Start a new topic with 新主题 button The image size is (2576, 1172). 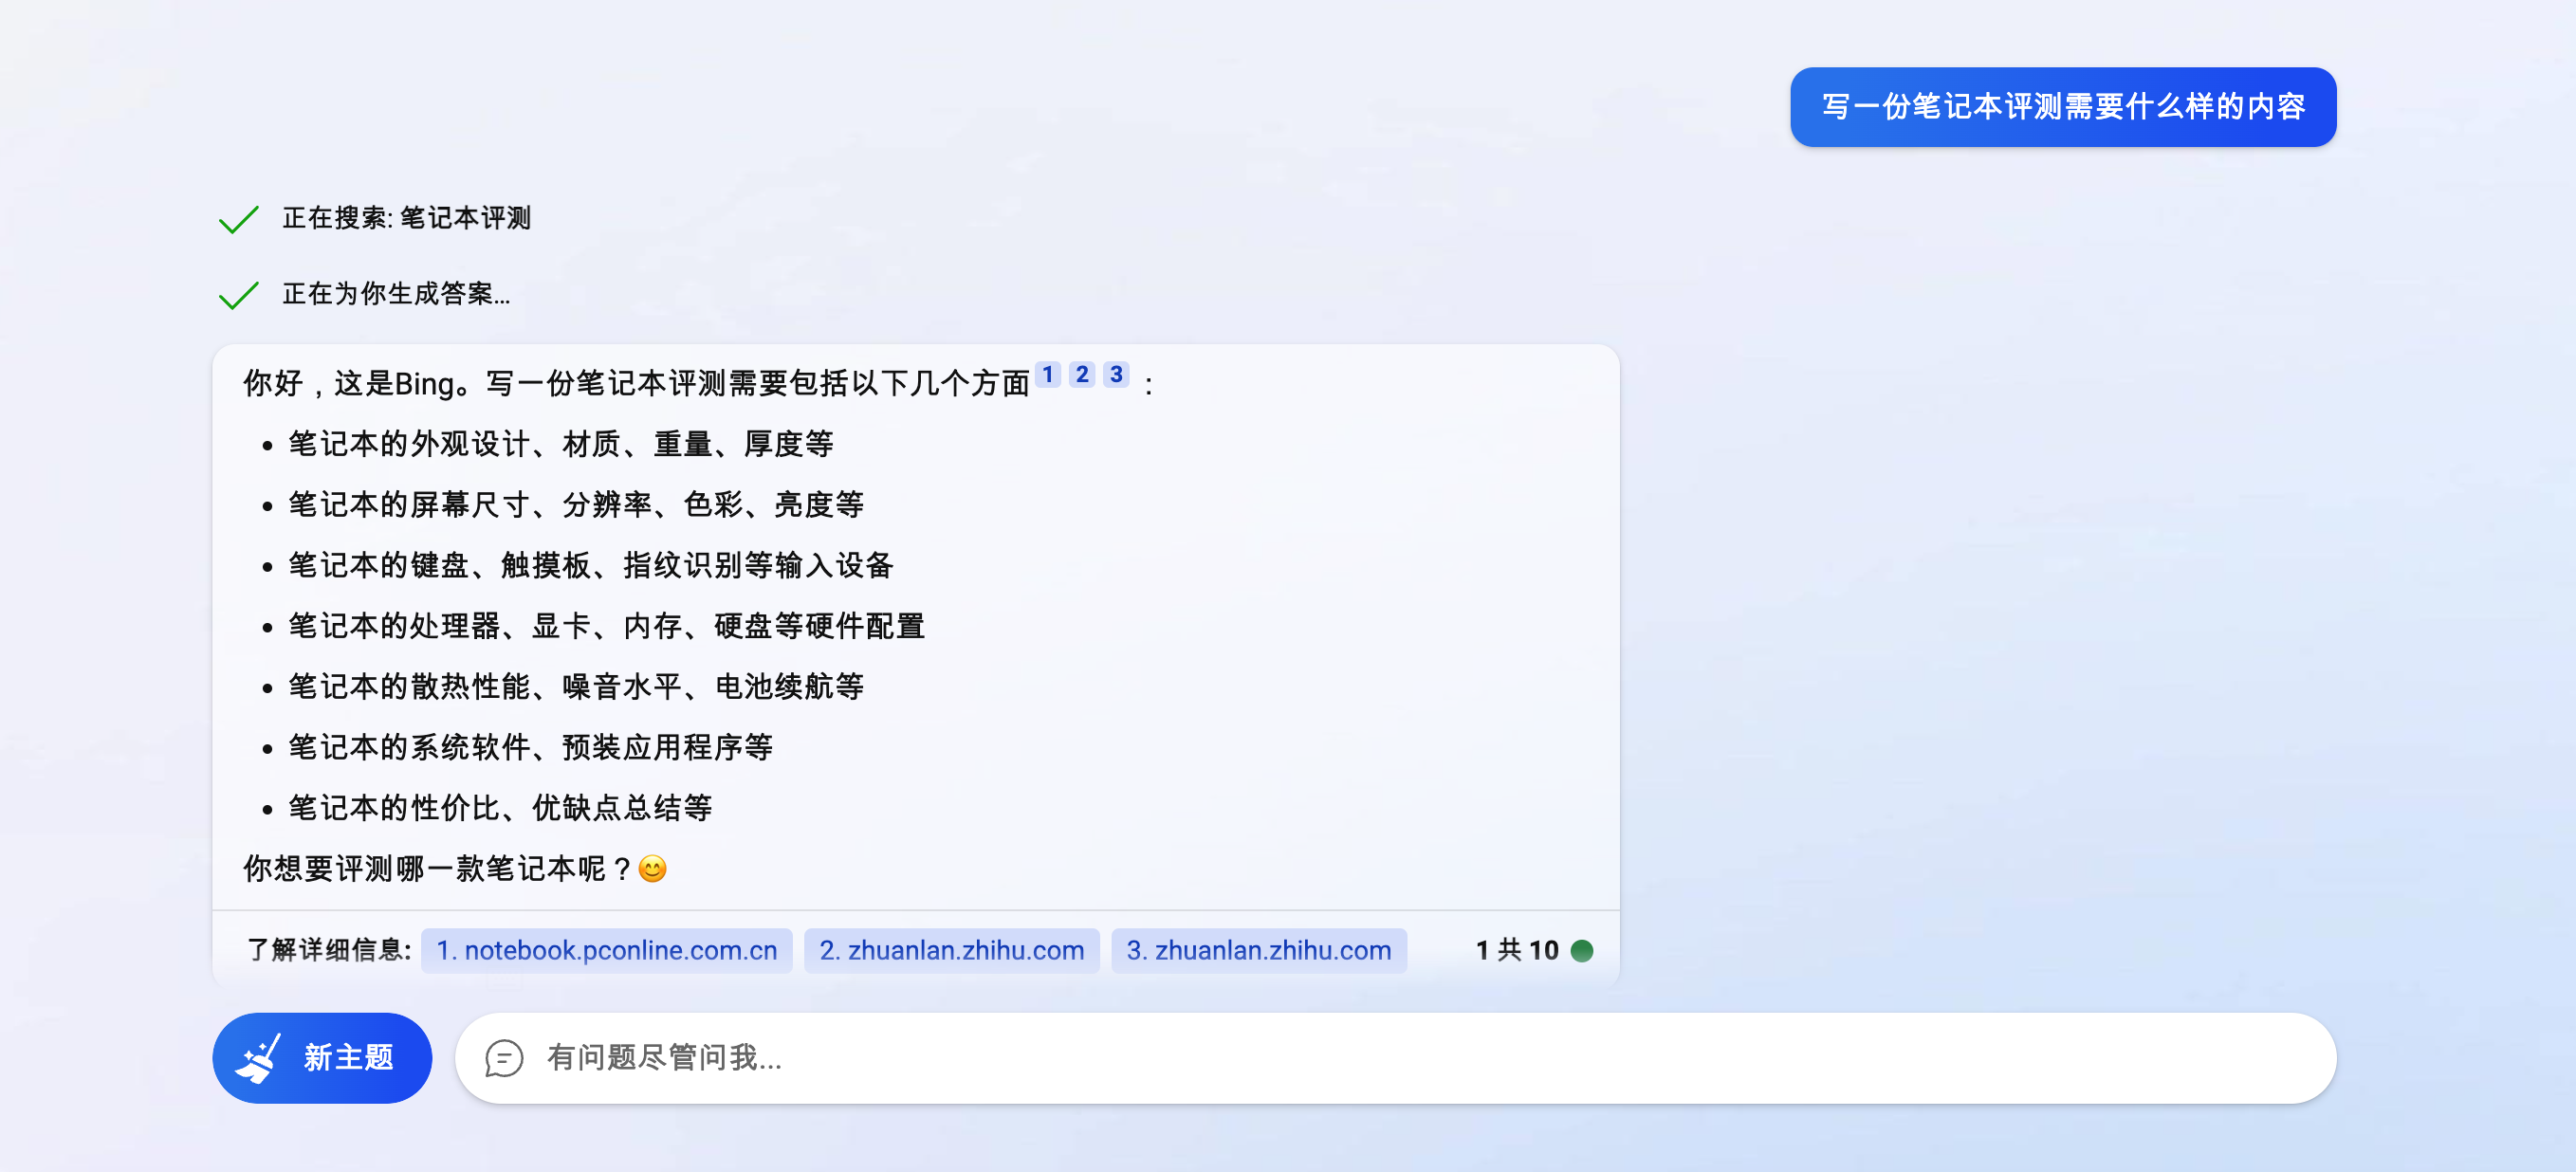point(322,1057)
